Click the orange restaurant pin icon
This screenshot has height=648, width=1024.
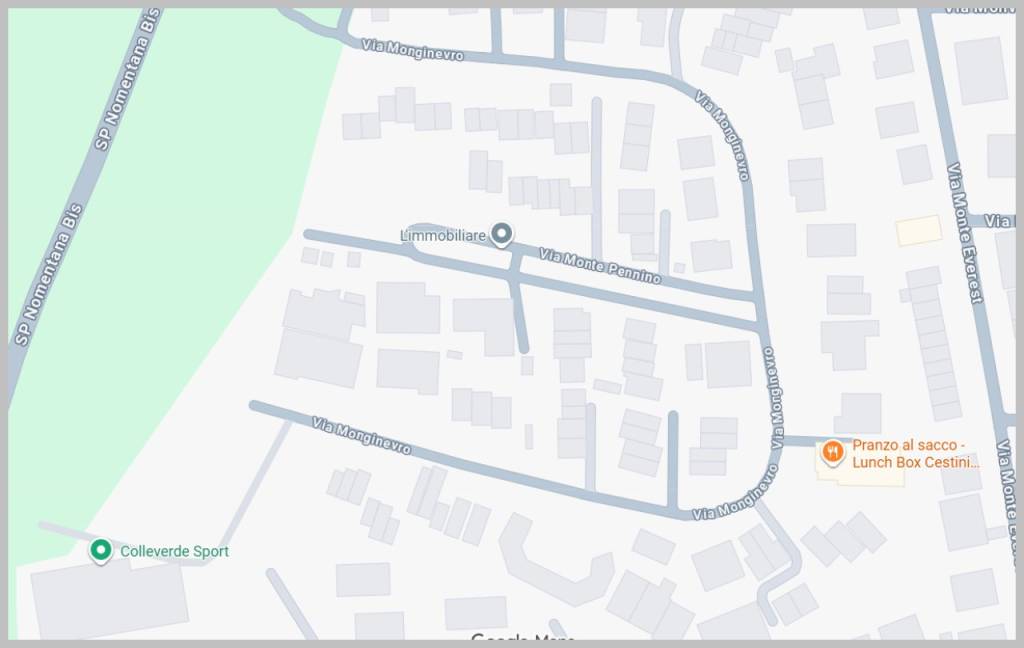[x=832, y=452]
